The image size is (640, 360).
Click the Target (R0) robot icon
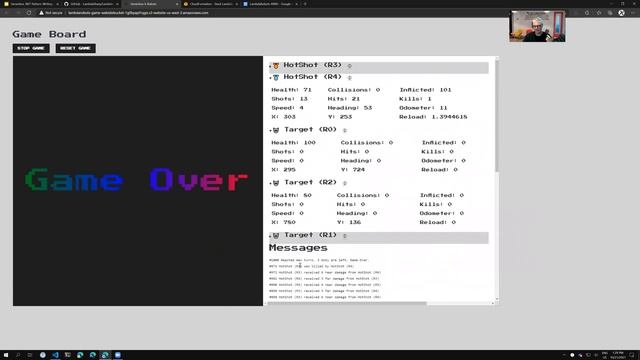click(276, 130)
